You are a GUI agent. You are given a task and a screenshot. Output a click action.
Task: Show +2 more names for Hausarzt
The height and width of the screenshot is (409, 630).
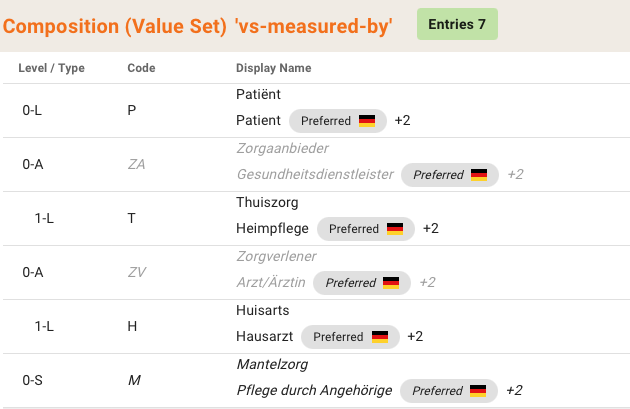tap(414, 337)
